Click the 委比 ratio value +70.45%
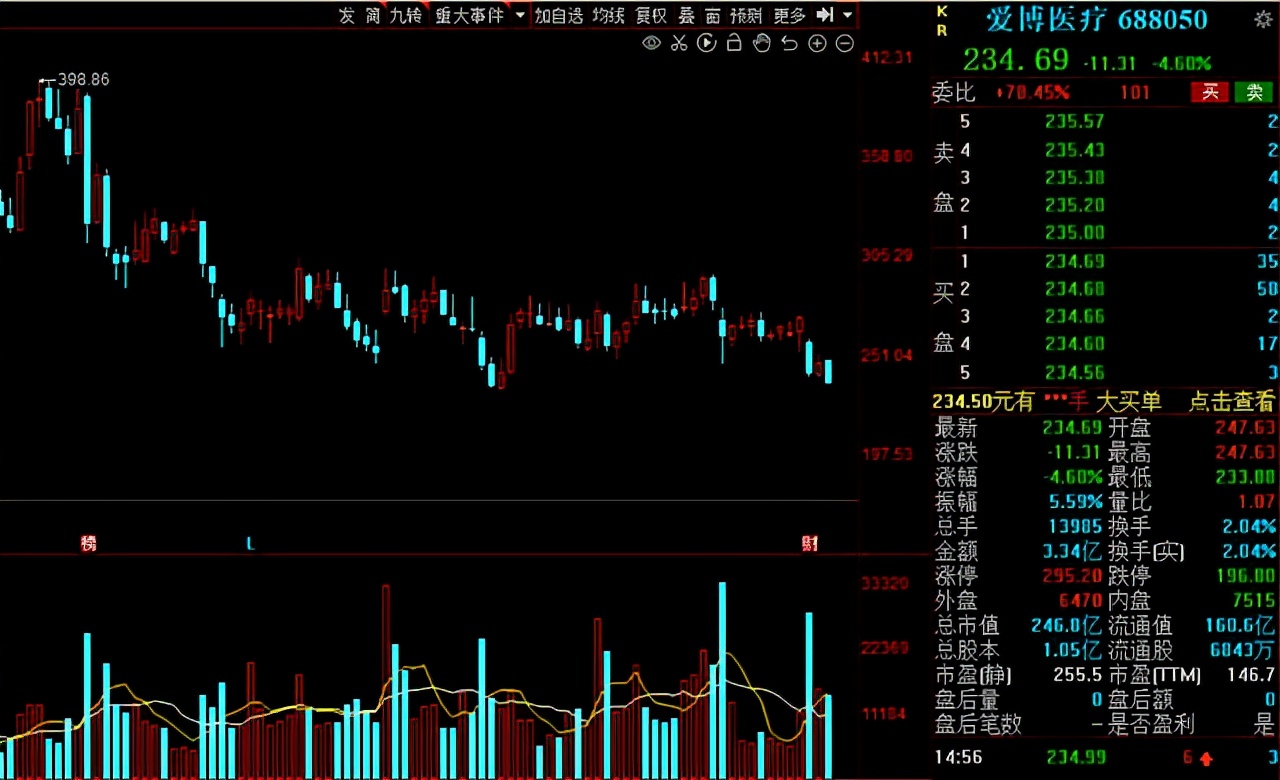 1033,93
